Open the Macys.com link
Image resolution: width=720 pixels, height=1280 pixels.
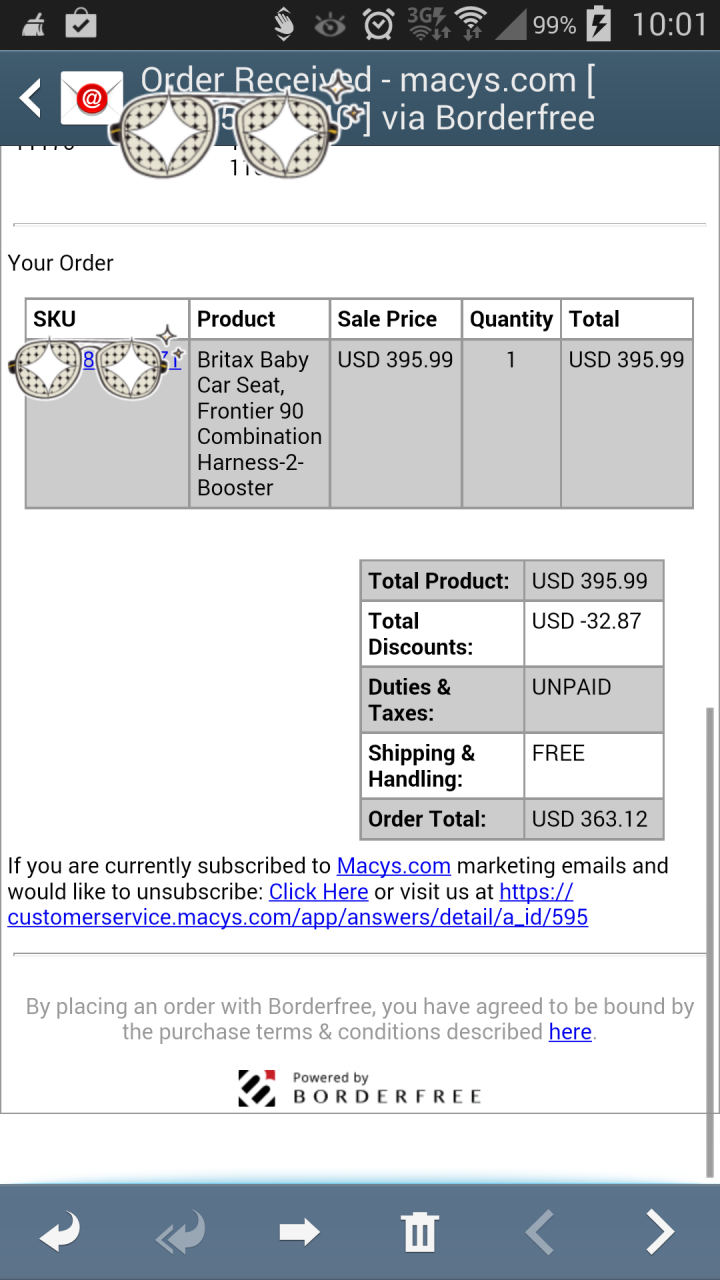(x=394, y=866)
